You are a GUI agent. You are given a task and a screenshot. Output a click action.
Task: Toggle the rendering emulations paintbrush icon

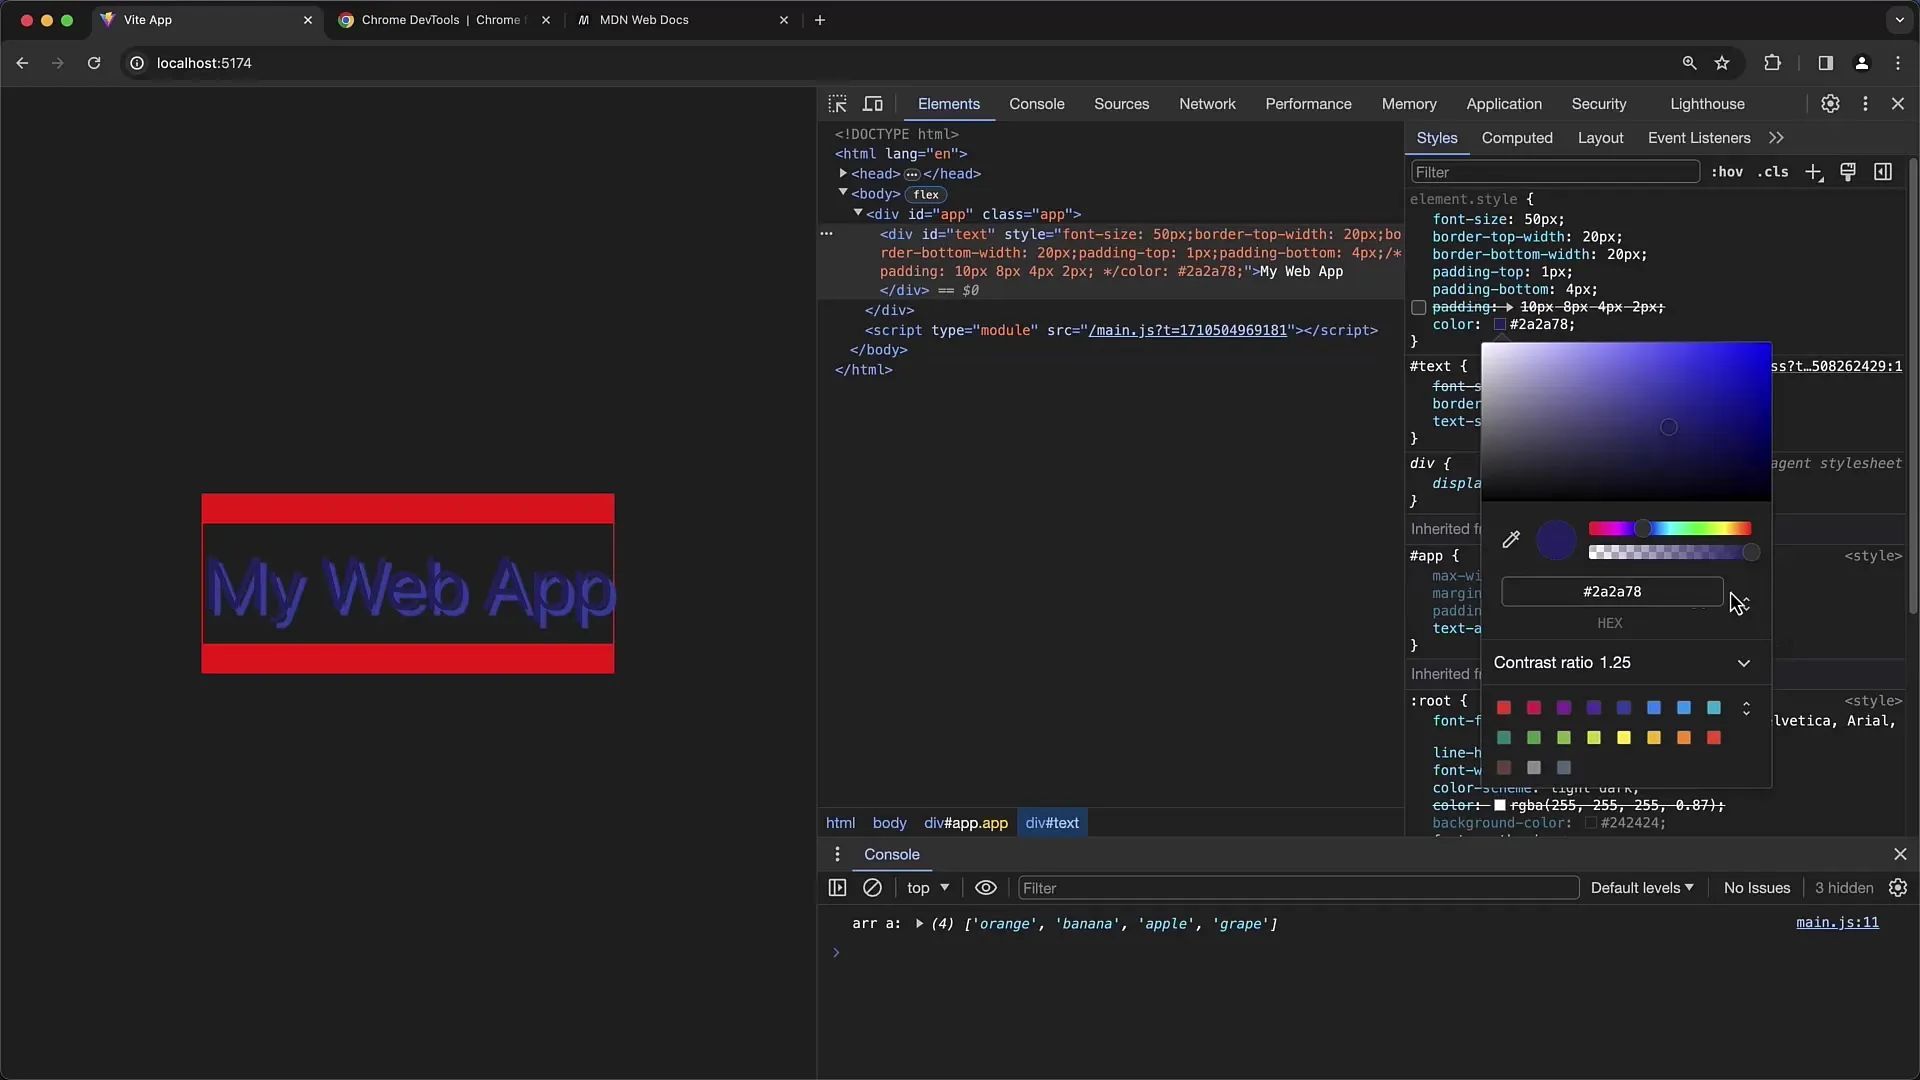click(x=1848, y=172)
